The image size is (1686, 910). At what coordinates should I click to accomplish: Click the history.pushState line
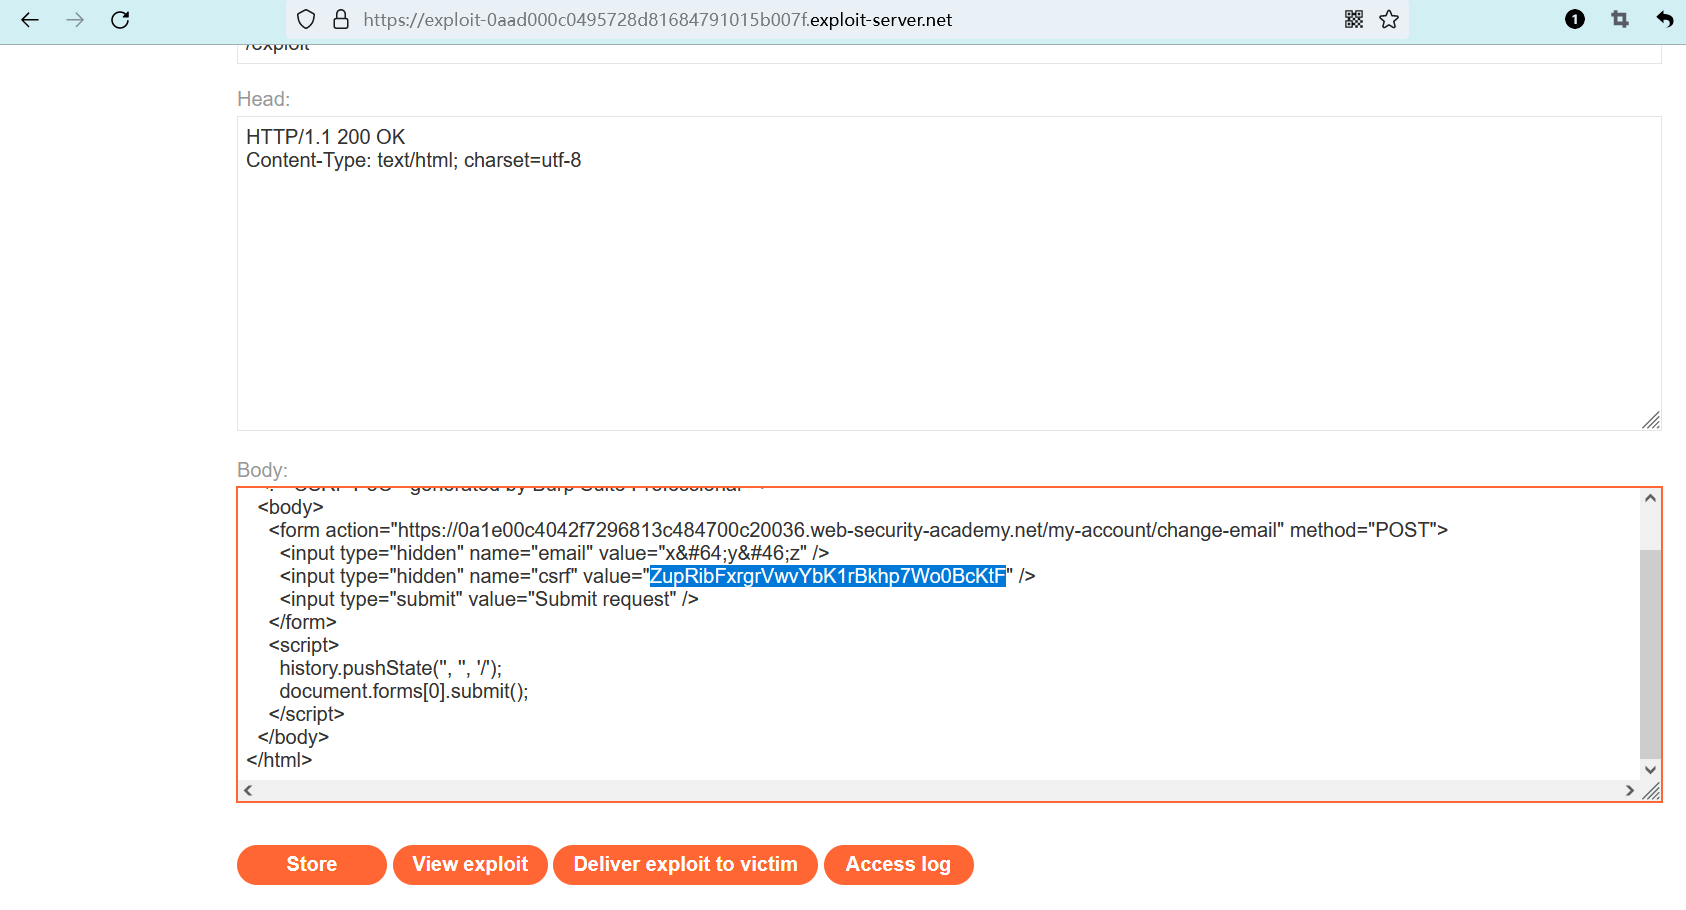pos(391,668)
